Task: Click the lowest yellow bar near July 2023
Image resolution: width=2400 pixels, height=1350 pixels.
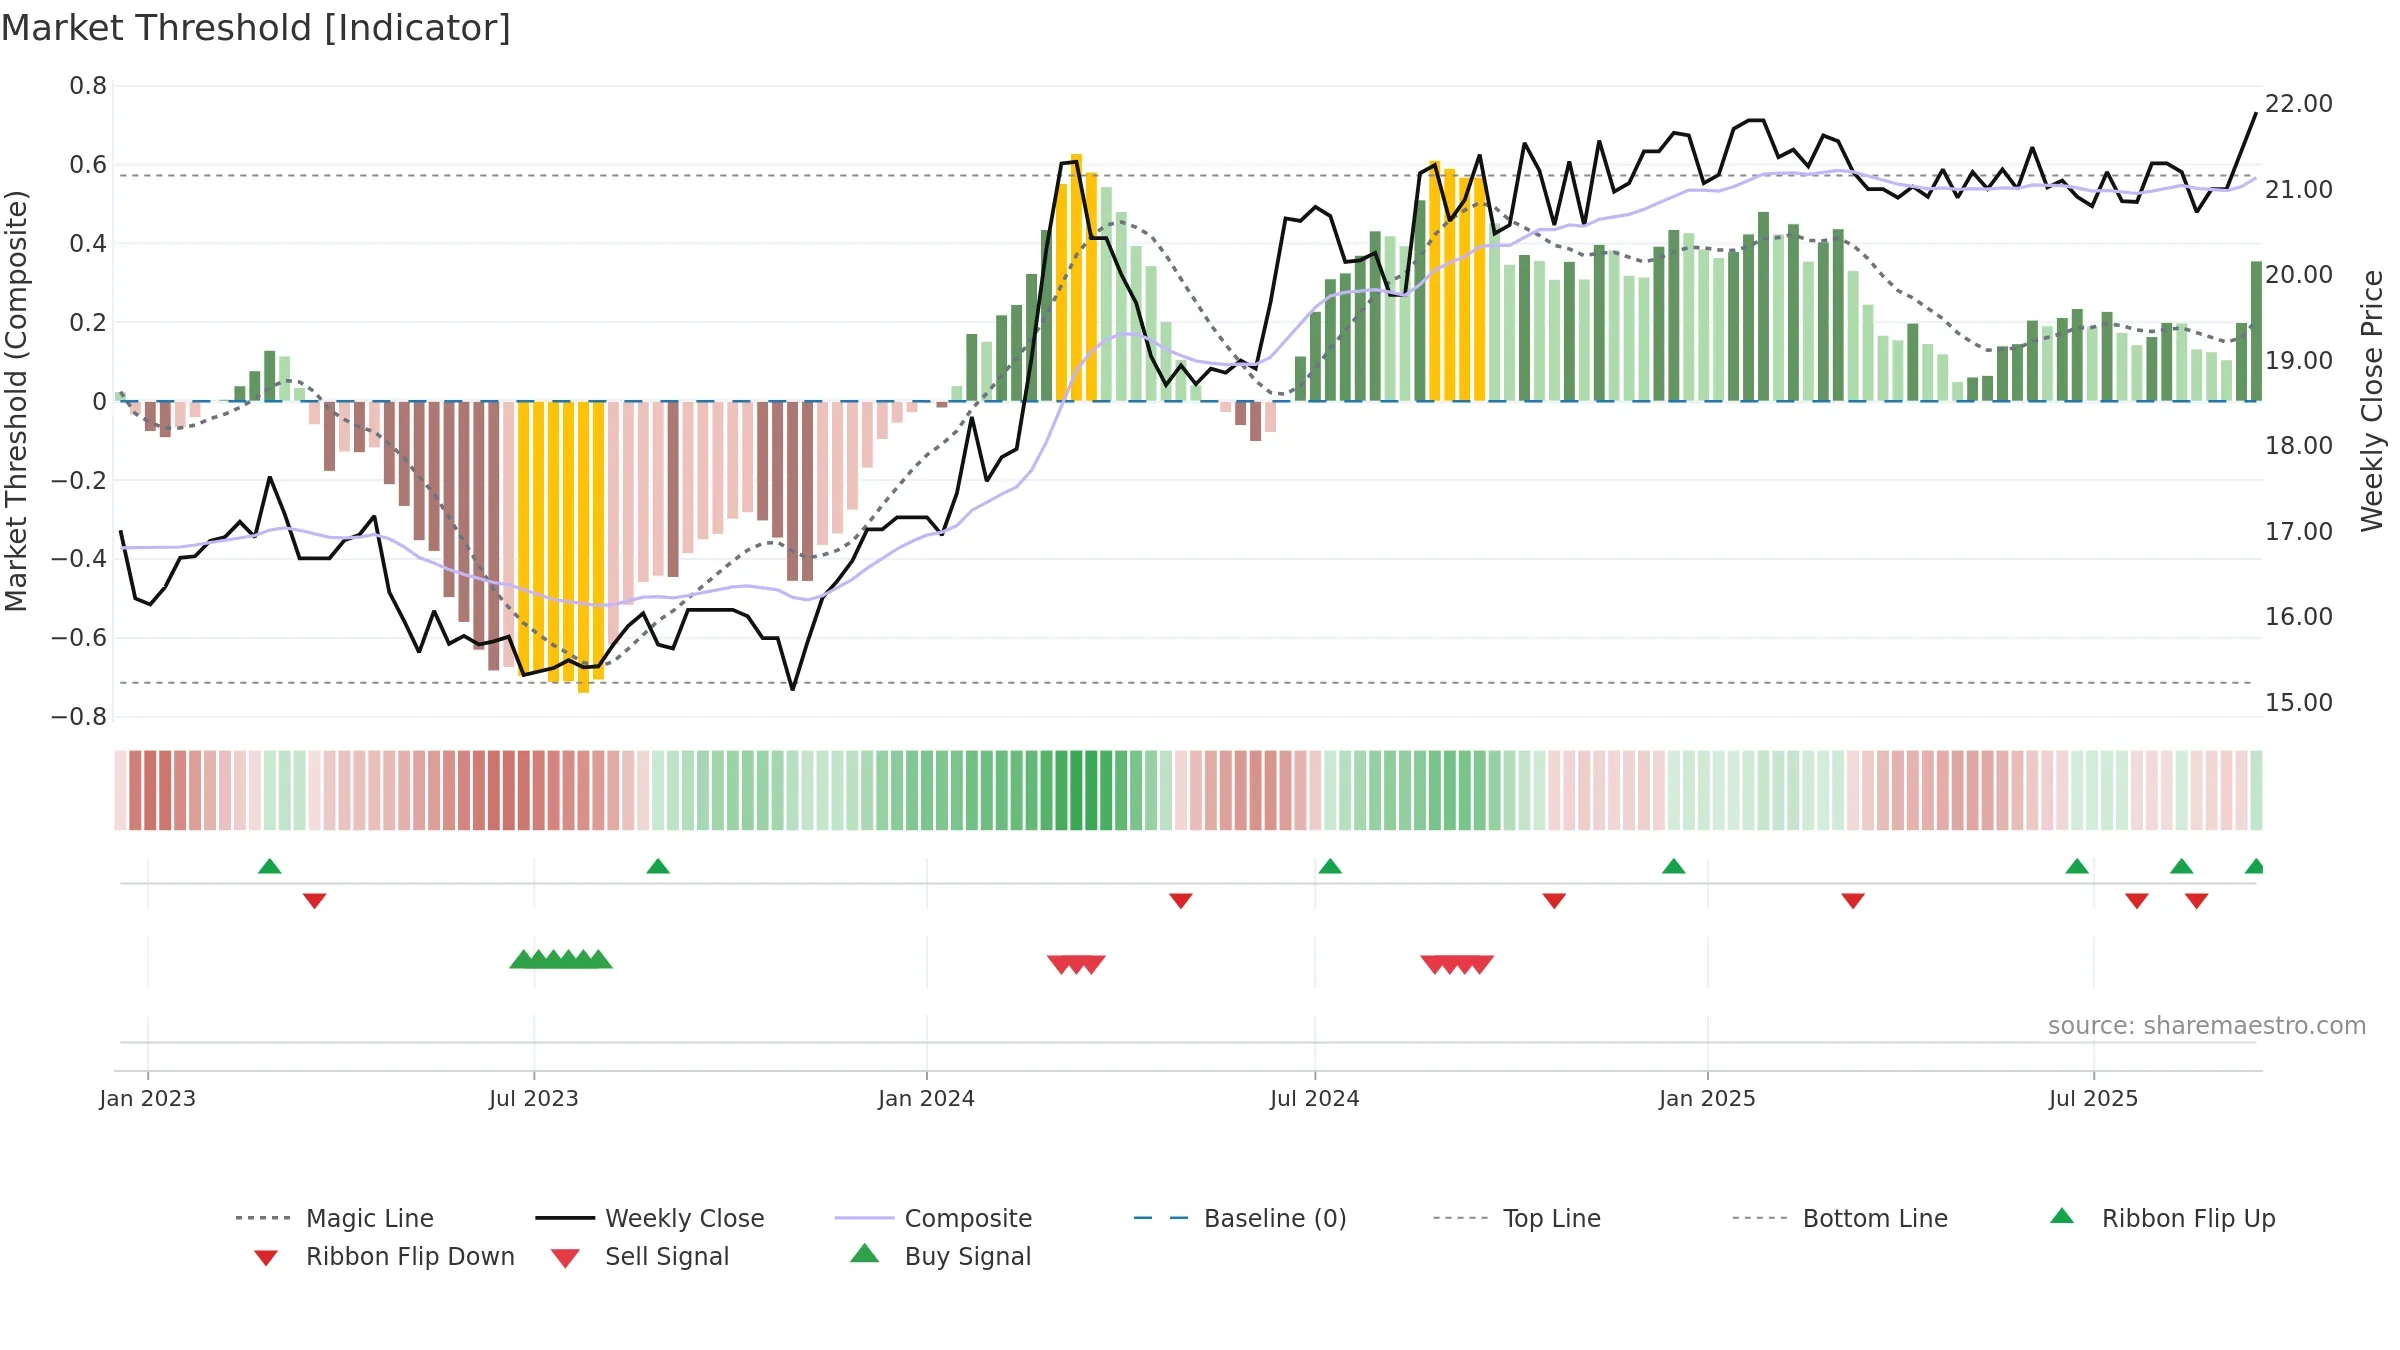Action: click(584, 547)
